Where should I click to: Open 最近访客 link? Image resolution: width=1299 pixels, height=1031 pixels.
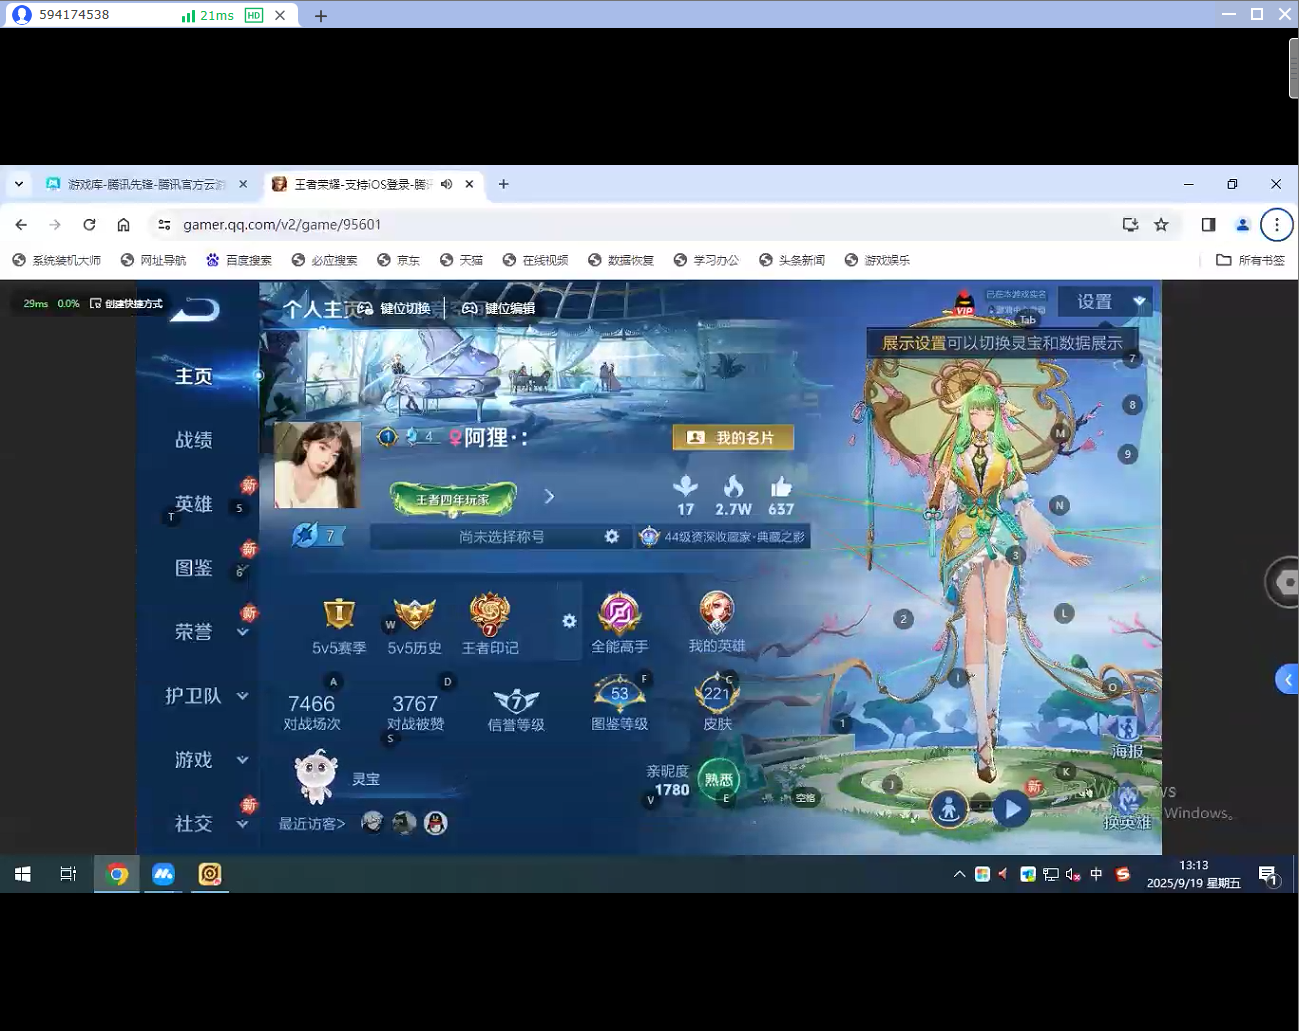tap(312, 824)
